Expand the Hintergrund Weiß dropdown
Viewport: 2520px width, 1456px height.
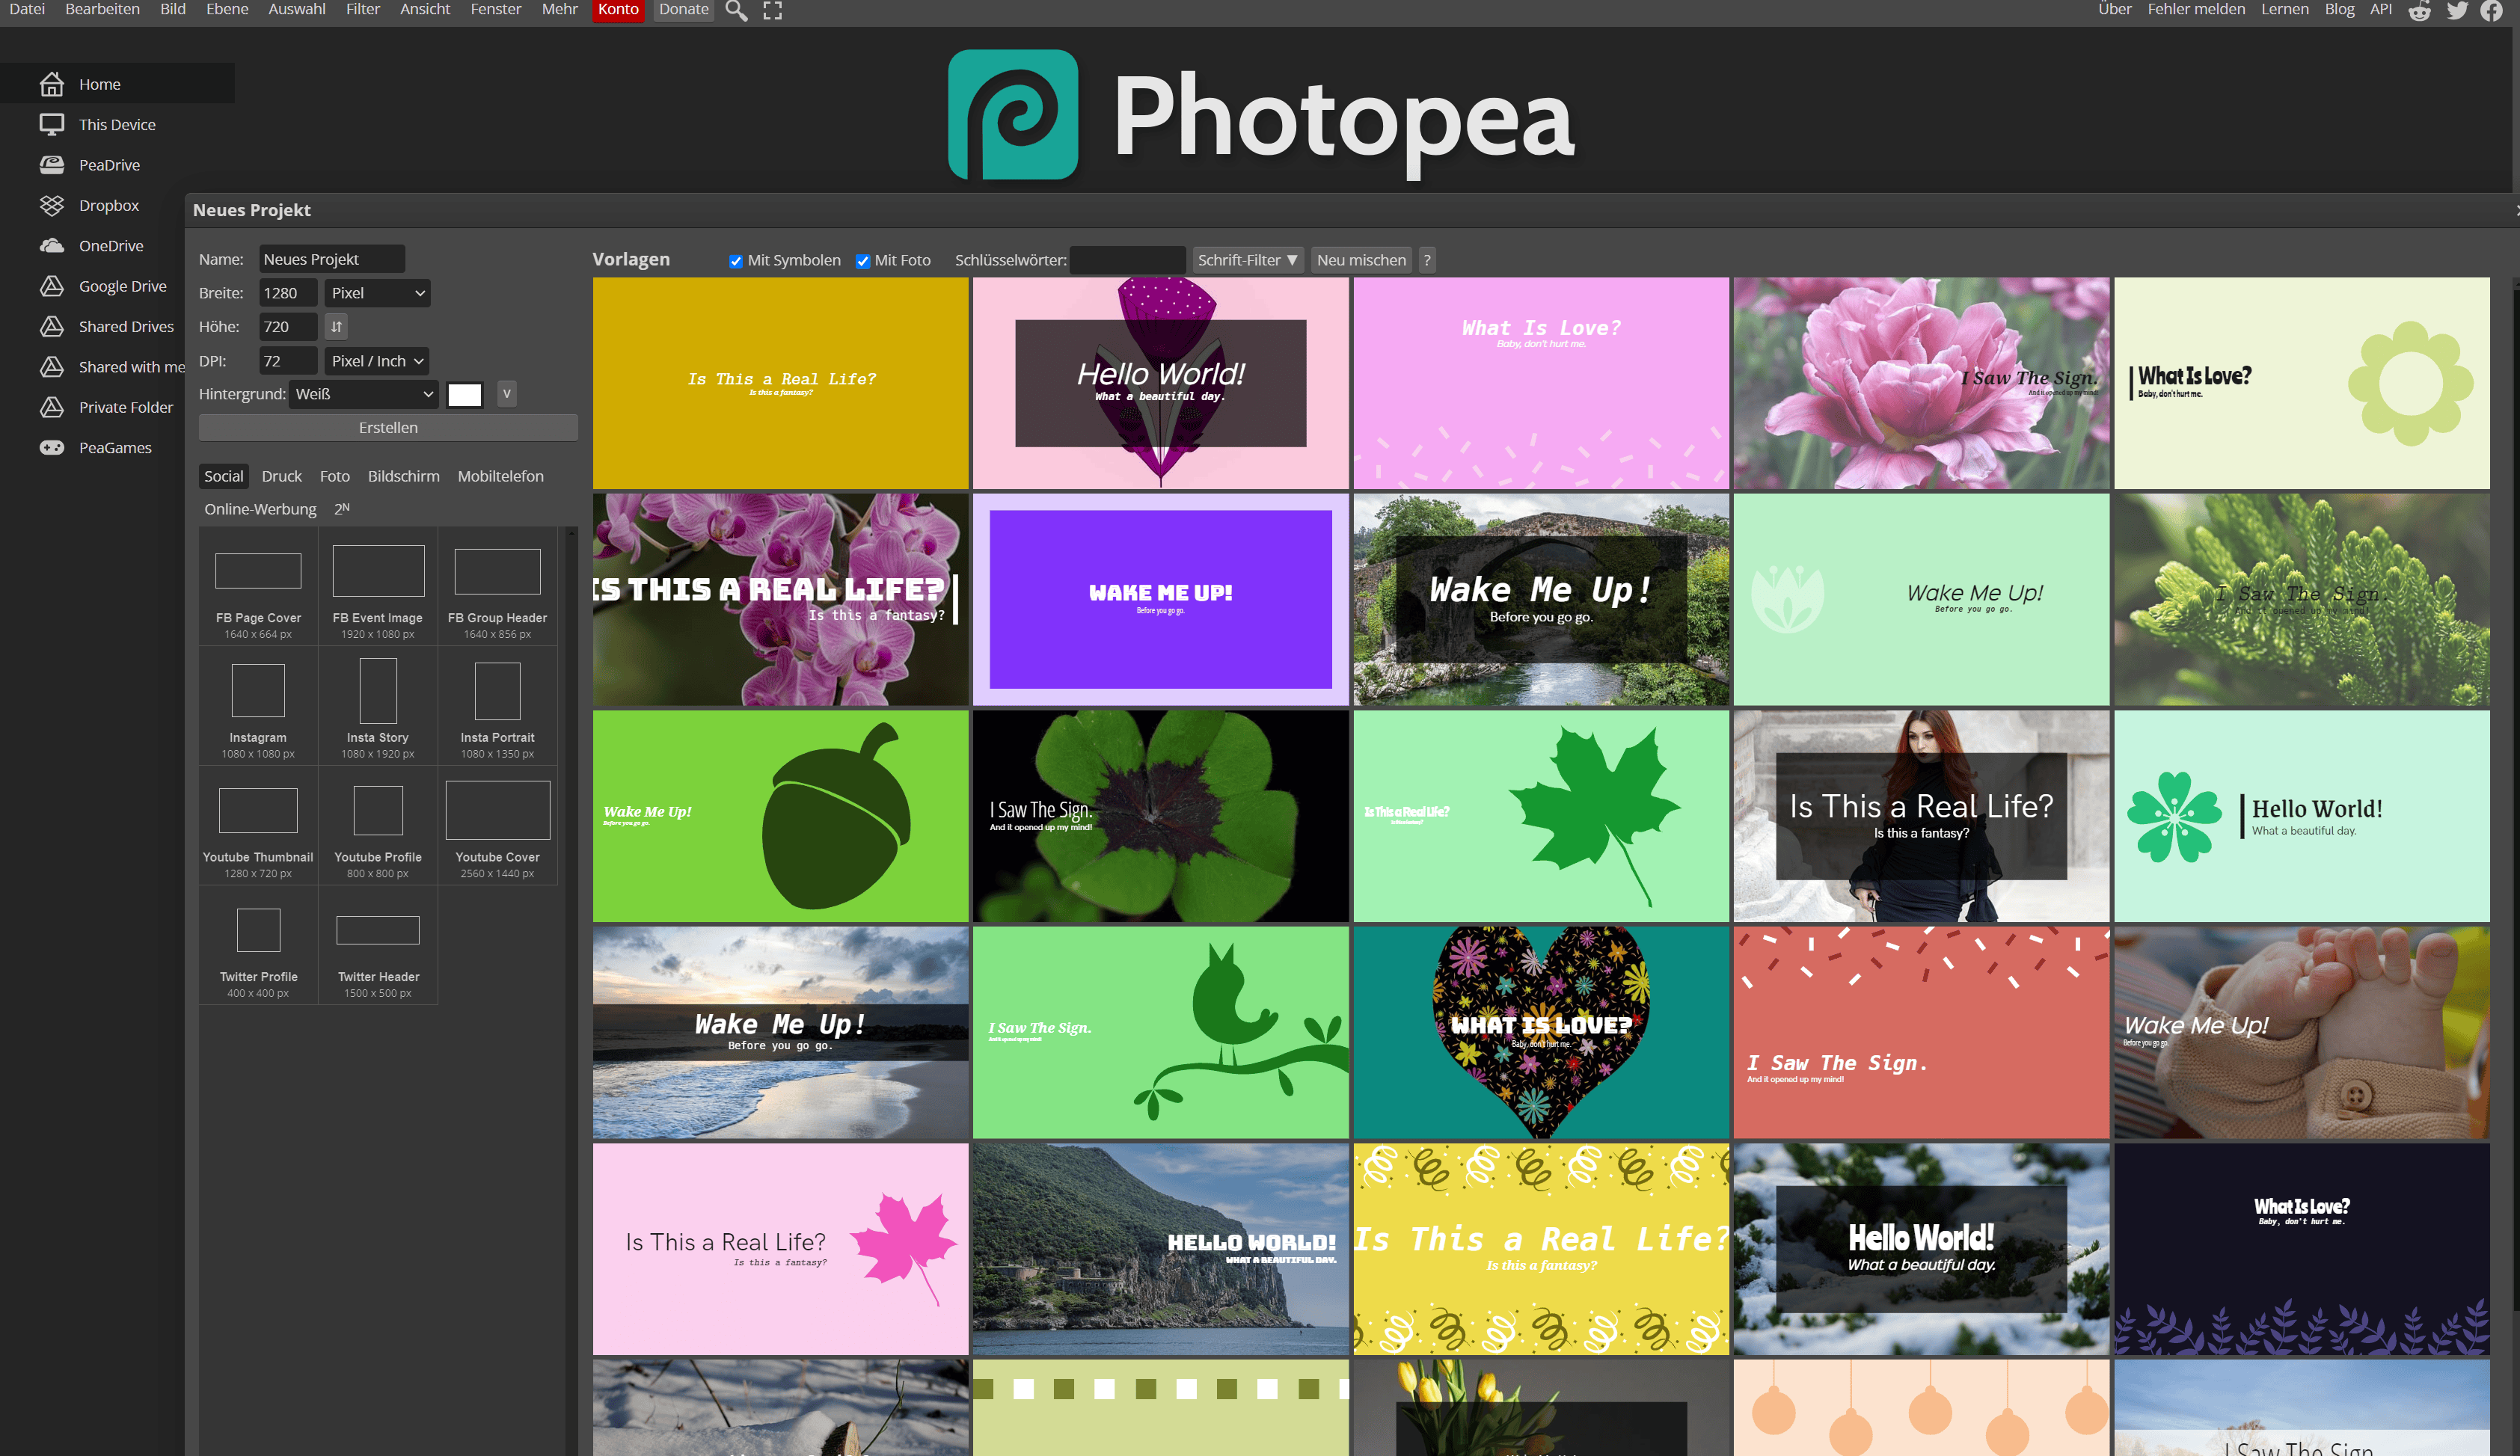coord(364,394)
